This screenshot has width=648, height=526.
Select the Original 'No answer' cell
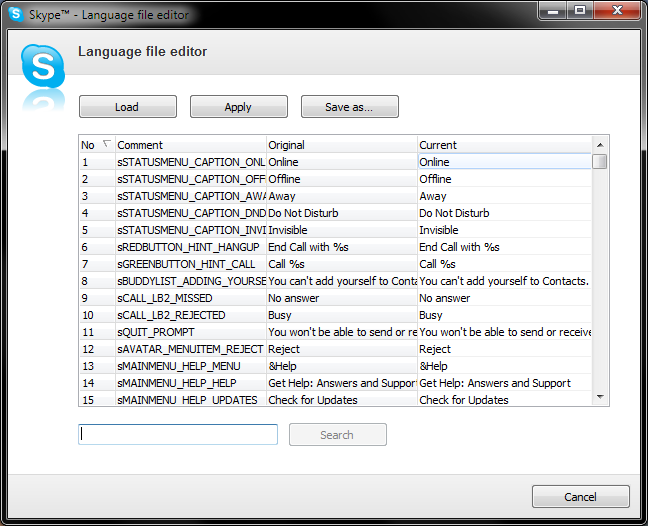[342, 298]
